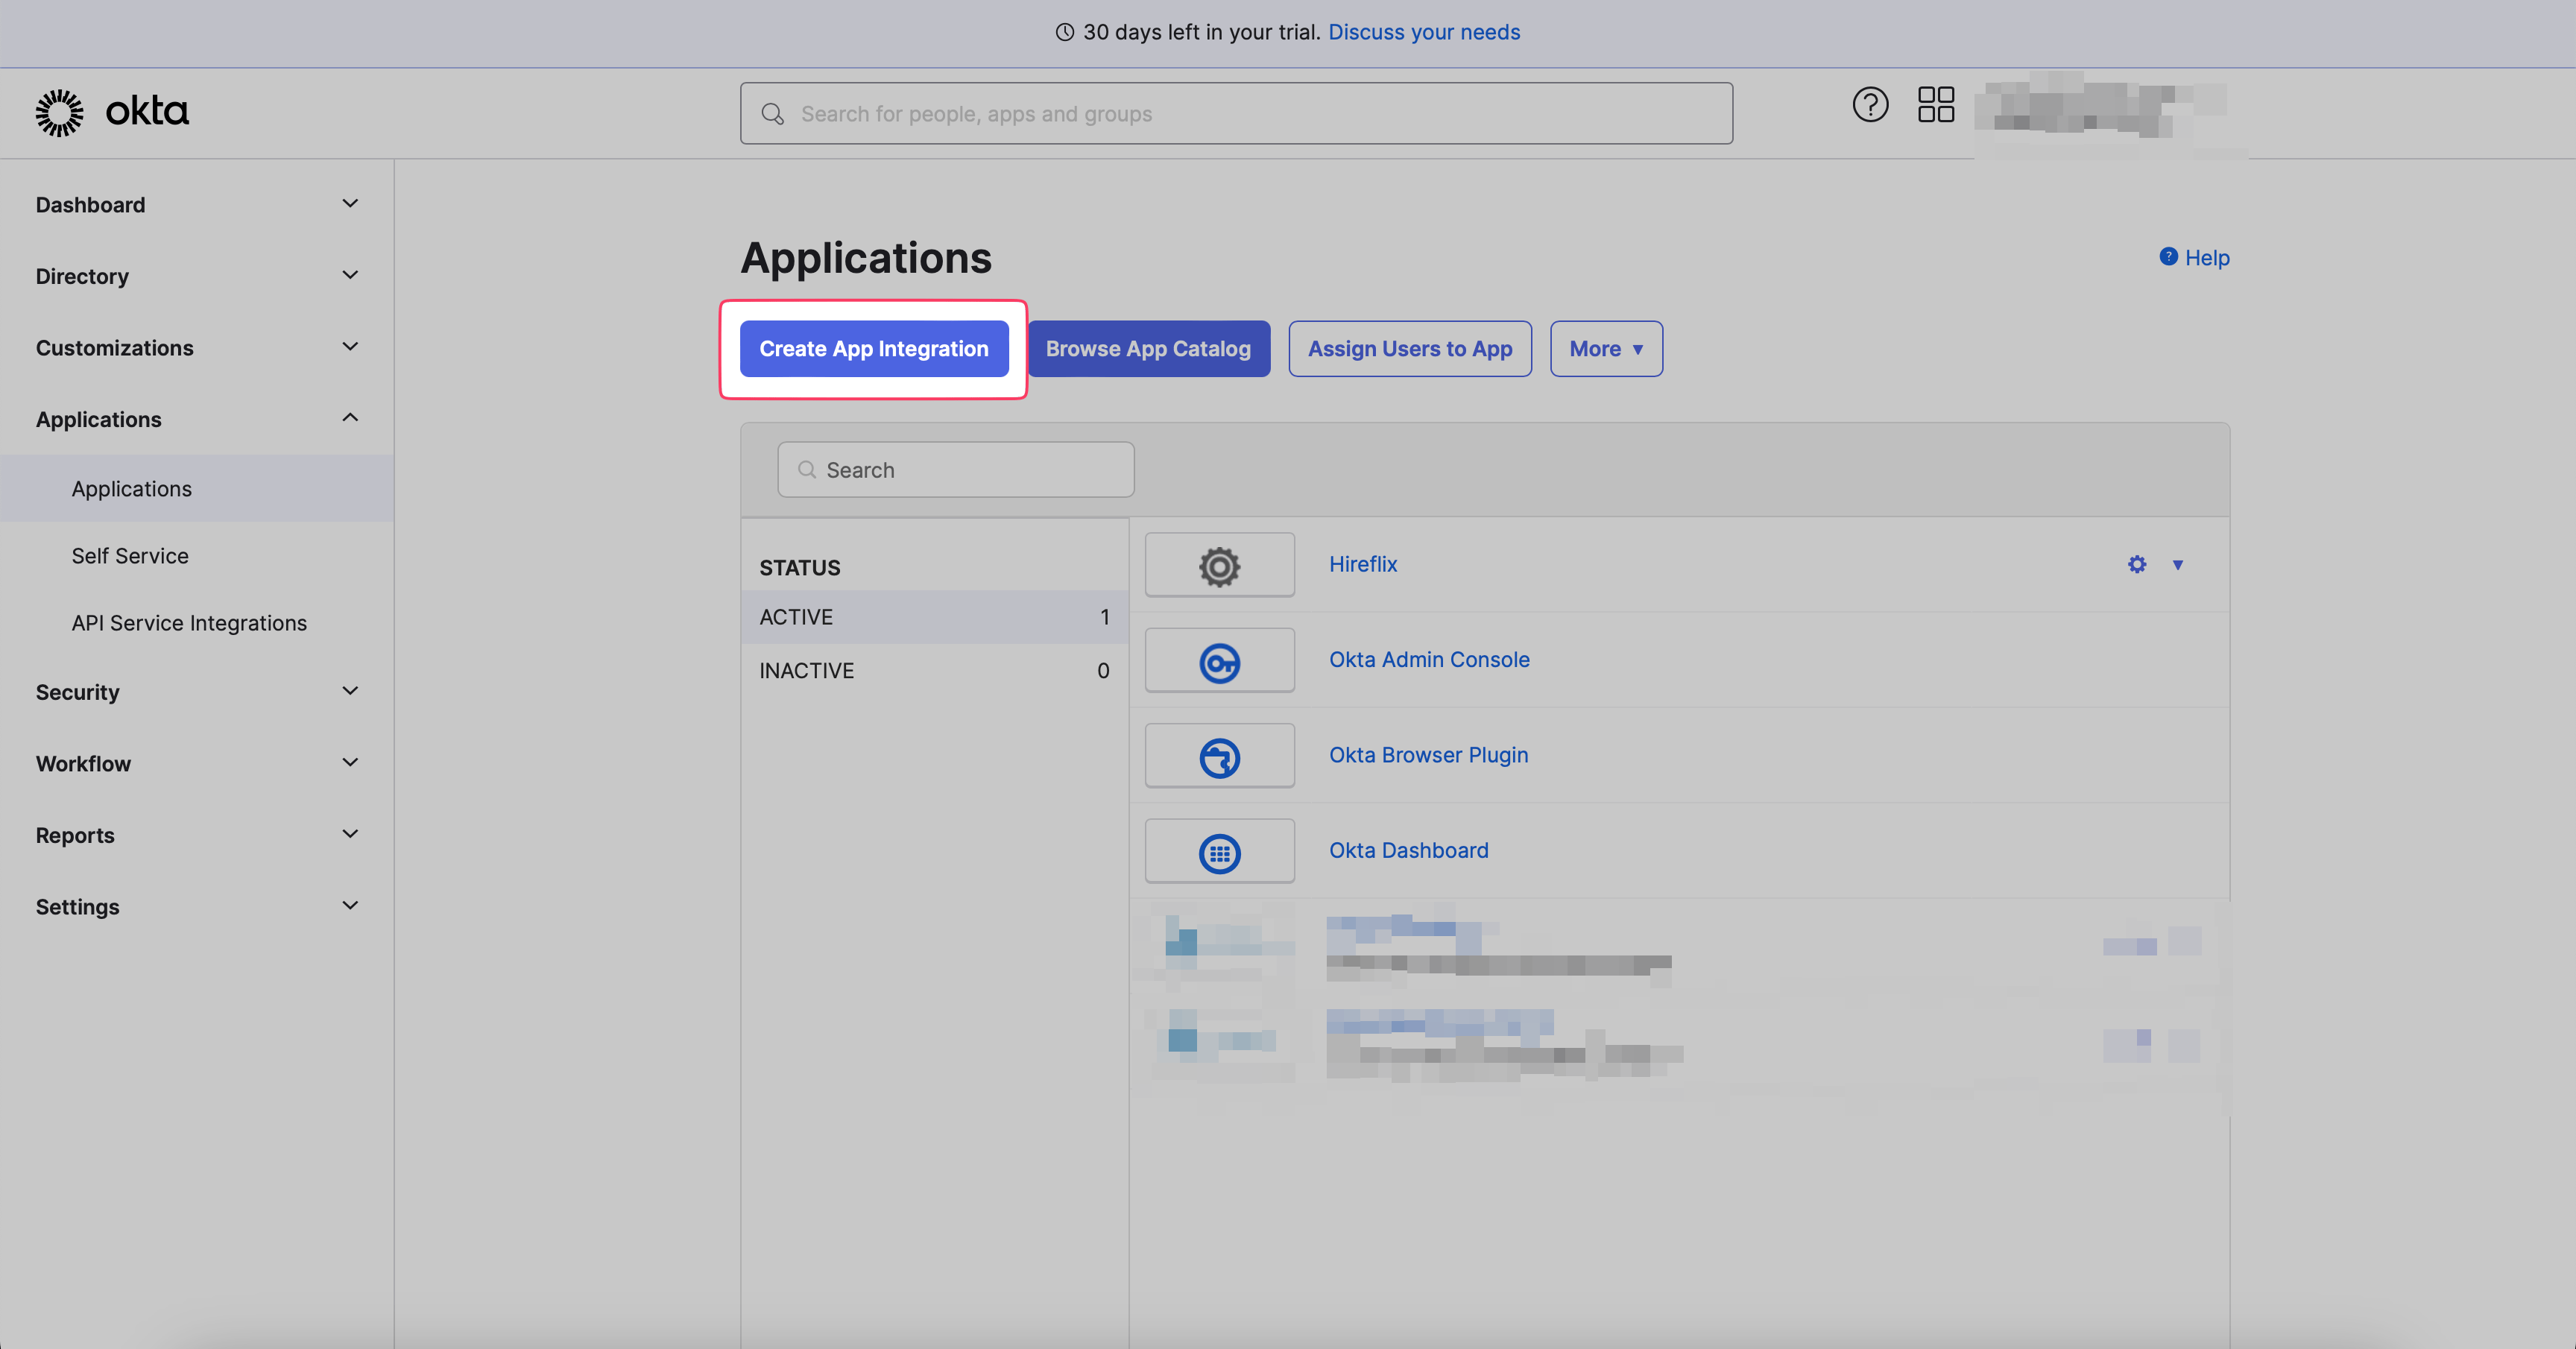Viewport: 2576px width, 1349px height.
Task: Open the apps grid icon in header
Action: [x=1936, y=104]
